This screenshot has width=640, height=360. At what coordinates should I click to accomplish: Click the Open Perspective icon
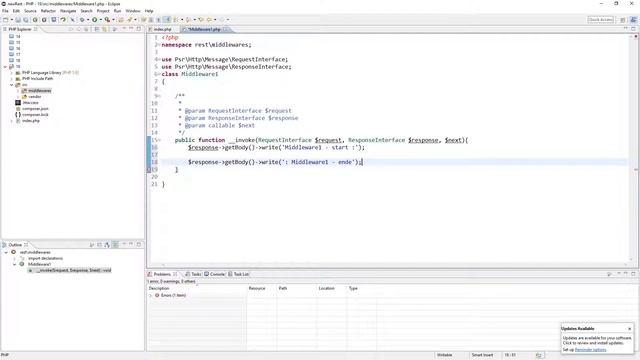coord(623,20)
